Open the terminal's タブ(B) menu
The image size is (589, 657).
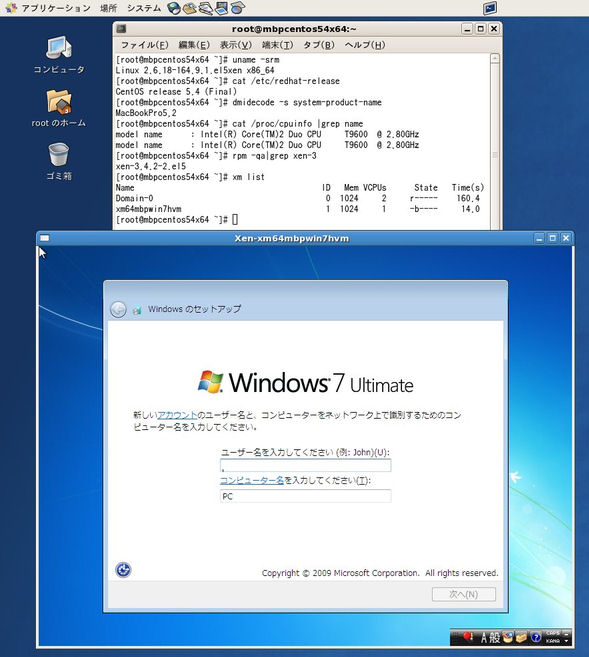pyautogui.click(x=319, y=45)
